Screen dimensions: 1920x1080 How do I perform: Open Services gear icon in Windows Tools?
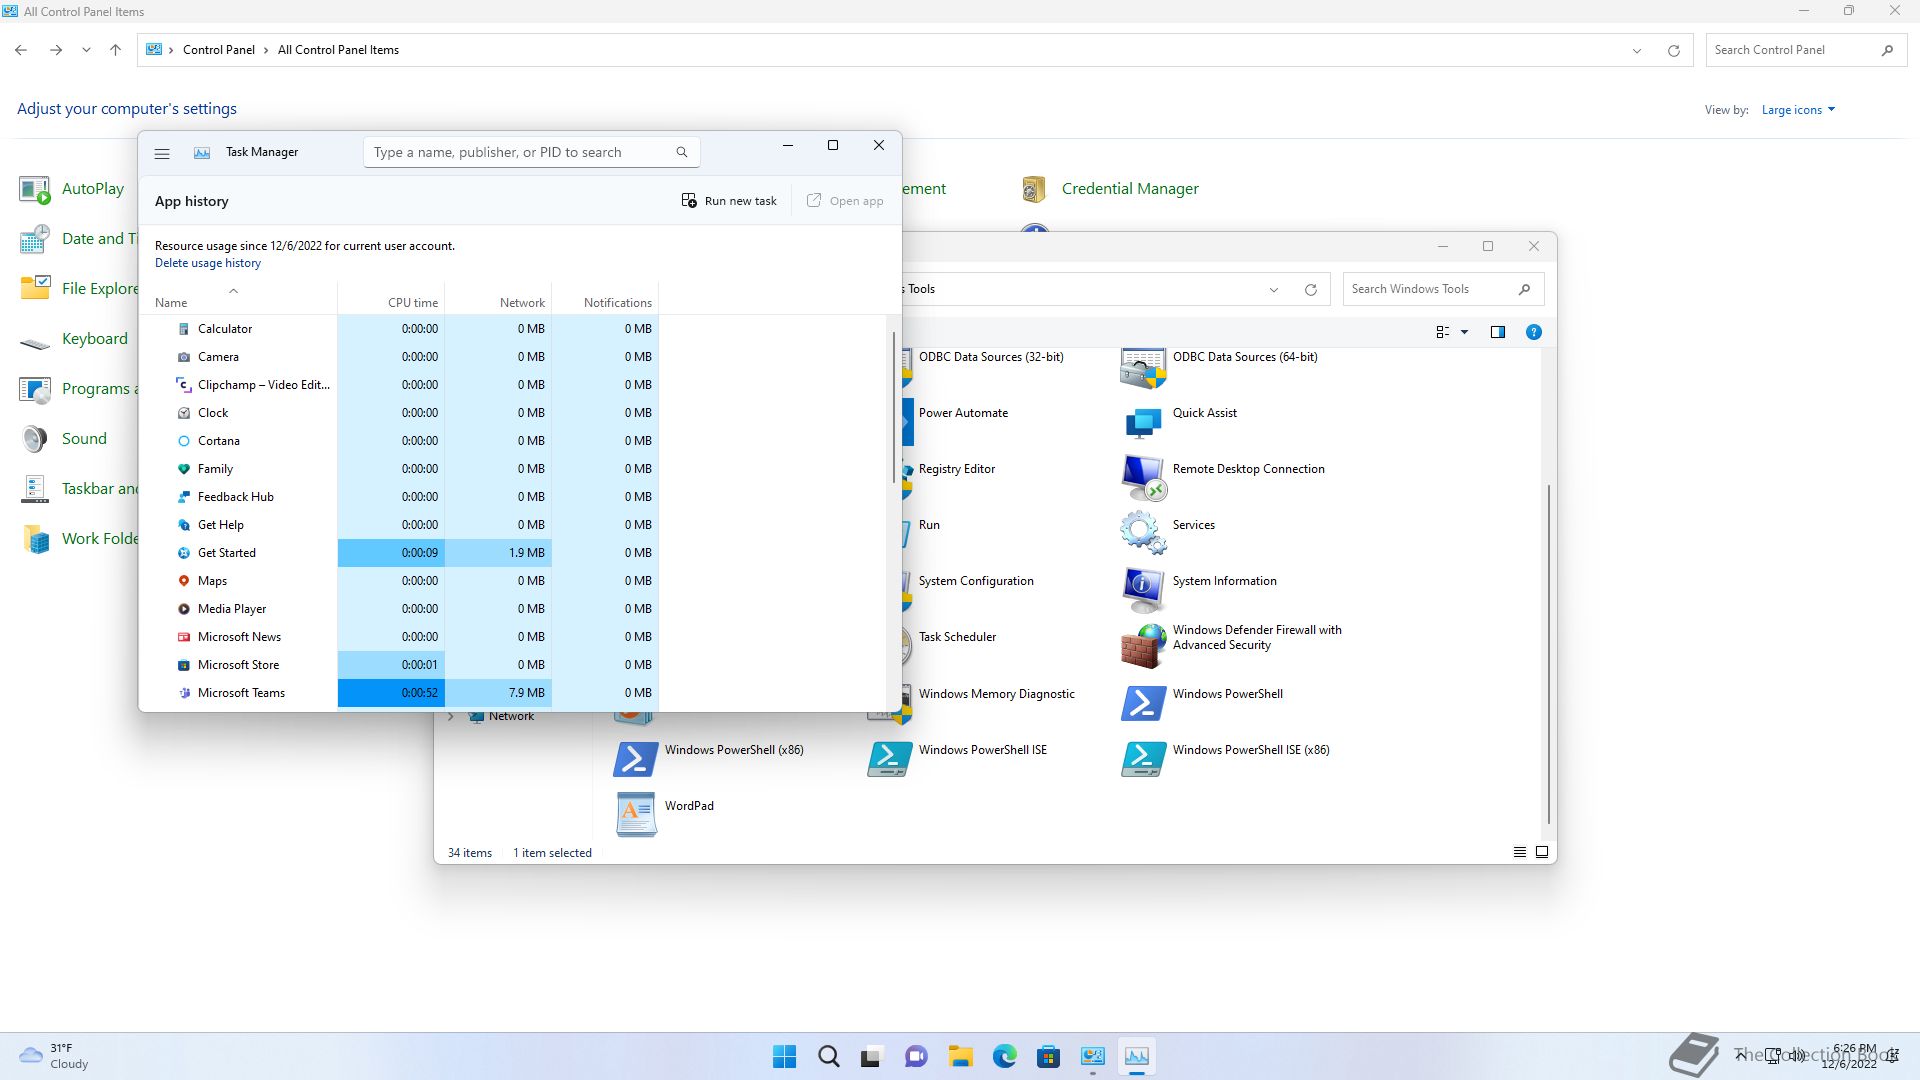click(x=1143, y=532)
